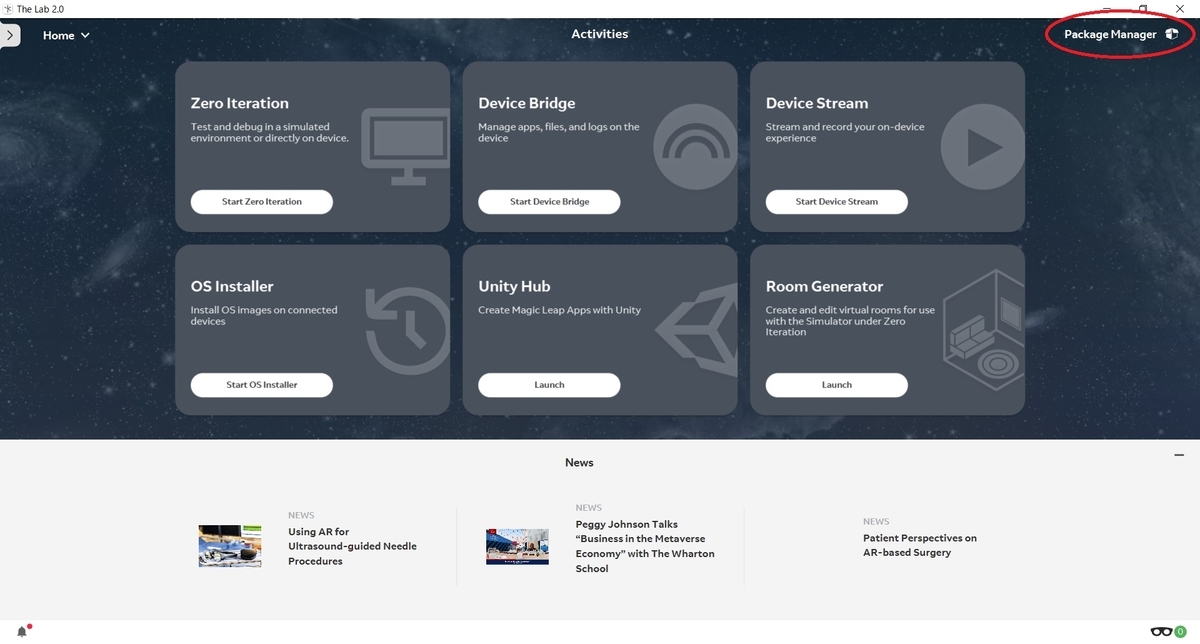Click the Start Zero Iteration button

tap(262, 201)
